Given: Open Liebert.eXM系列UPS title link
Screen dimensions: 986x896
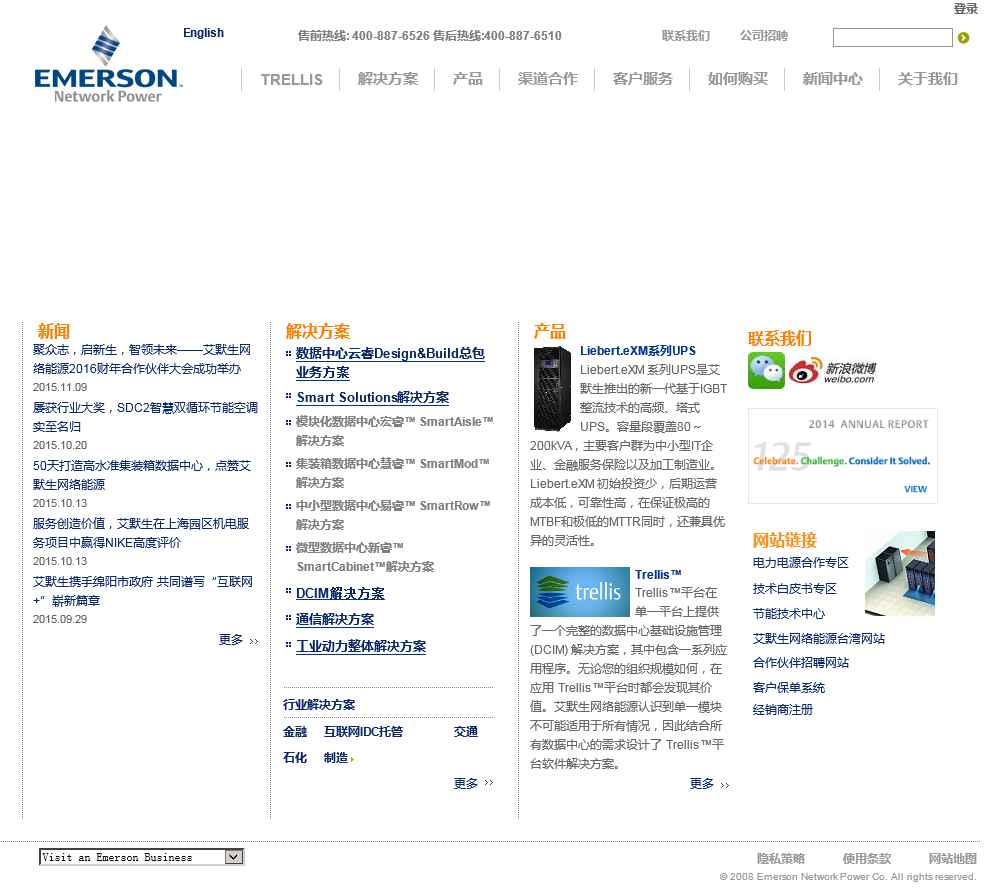Looking at the screenshot, I should pyautogui.click(x=638, y=351).
